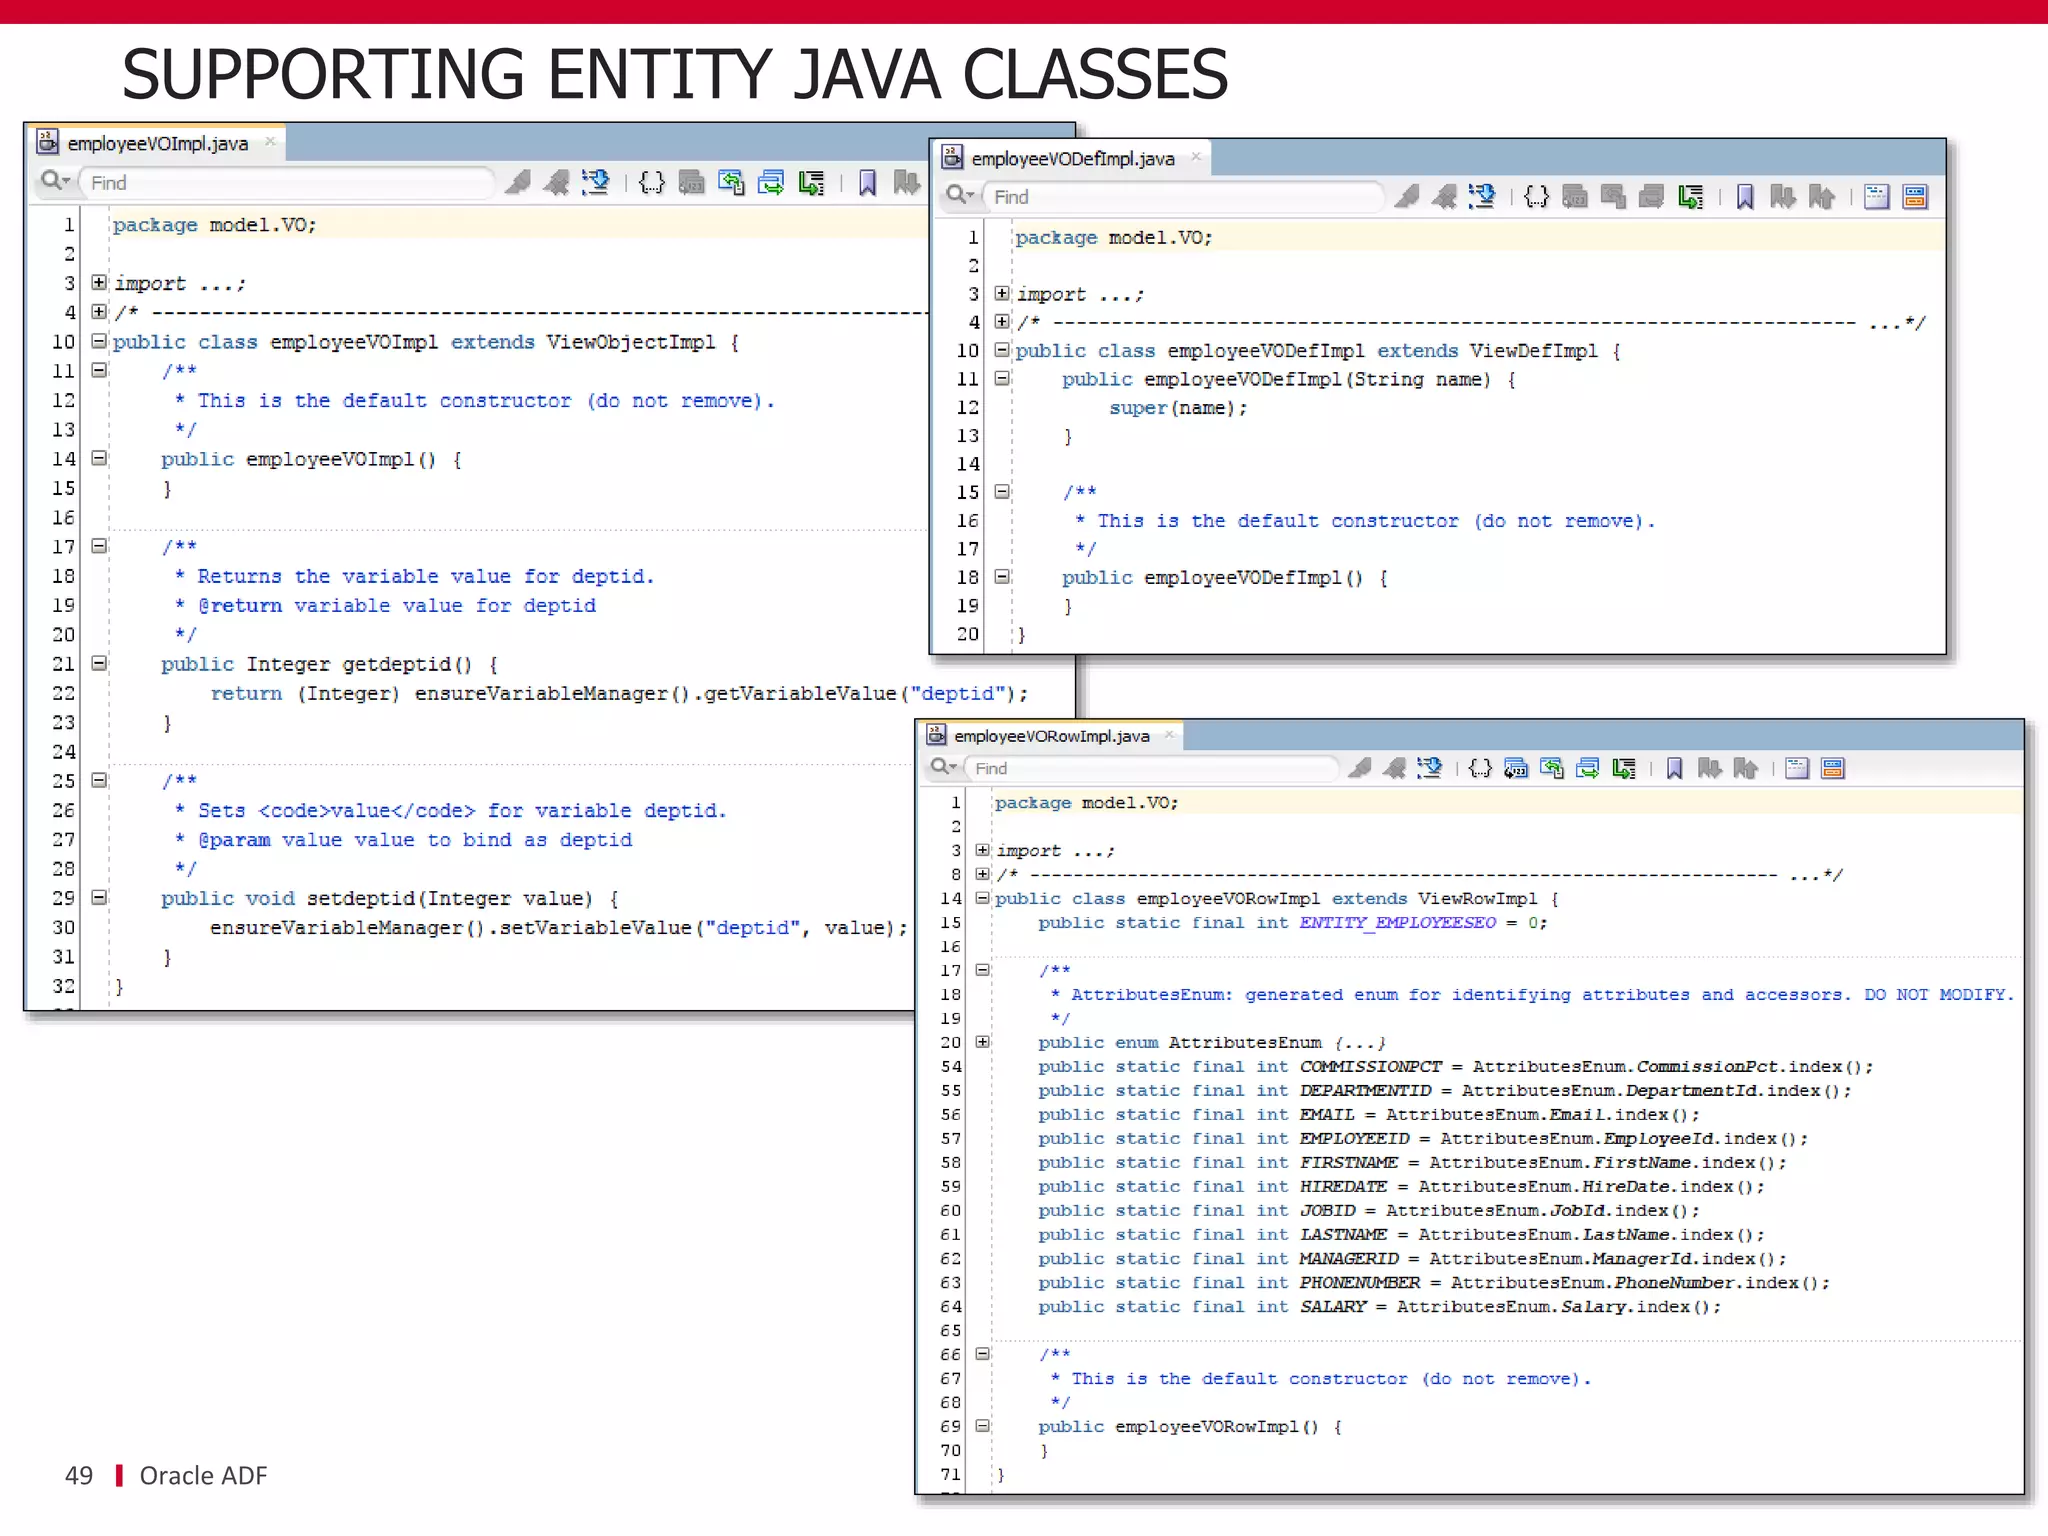Click 'super(name);' in employeeVODefImpl

[1178, 408]
